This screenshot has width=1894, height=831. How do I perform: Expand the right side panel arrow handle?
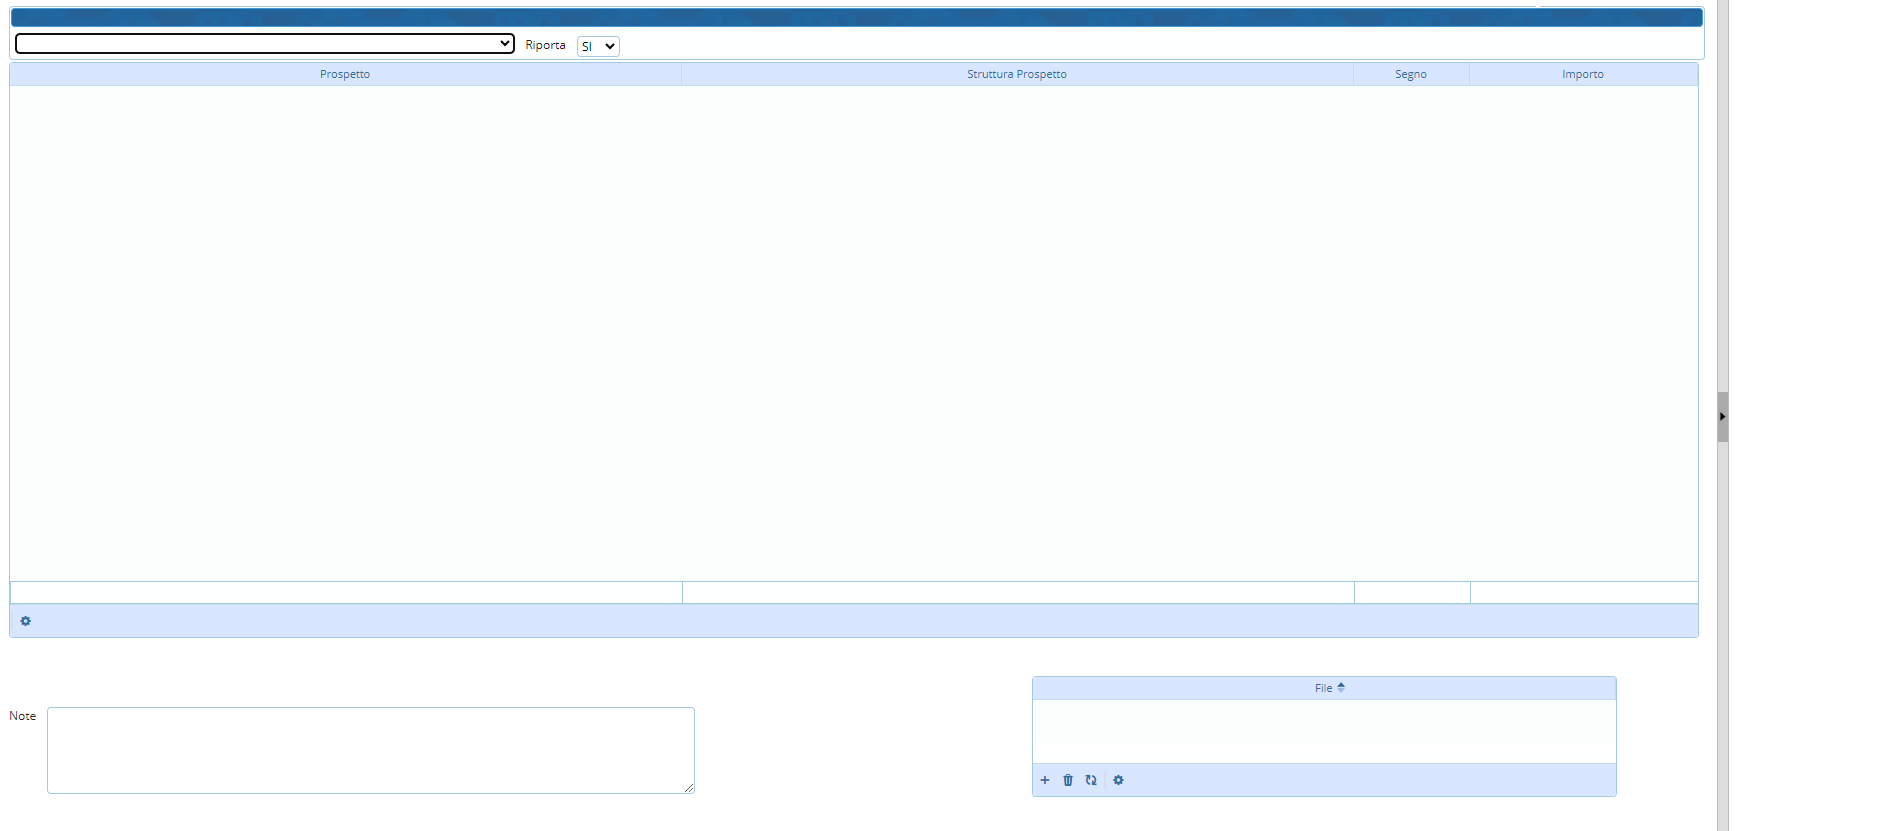(1722, 416)
